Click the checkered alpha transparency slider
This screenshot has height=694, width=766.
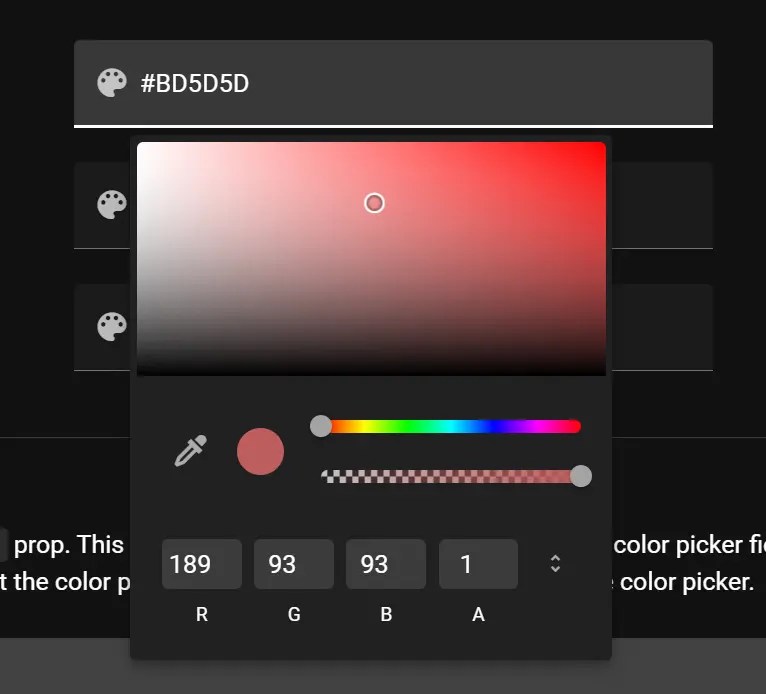pyautogui.click(x=450, y=476)
